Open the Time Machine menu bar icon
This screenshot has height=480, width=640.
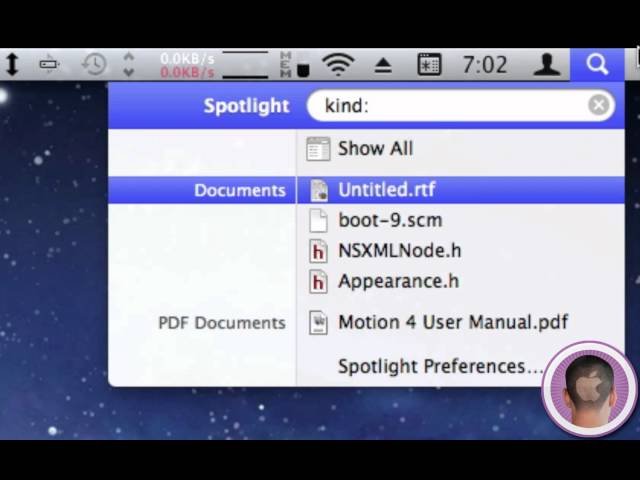coord(94,65)
